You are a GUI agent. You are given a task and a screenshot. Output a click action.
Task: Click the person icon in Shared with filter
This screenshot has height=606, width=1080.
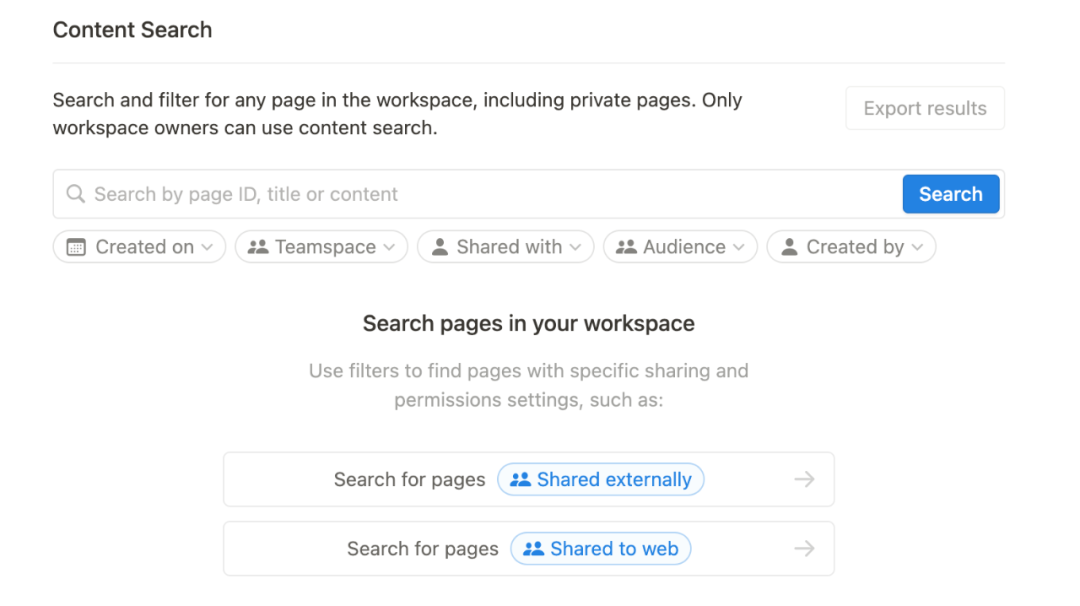click(439, 247)
